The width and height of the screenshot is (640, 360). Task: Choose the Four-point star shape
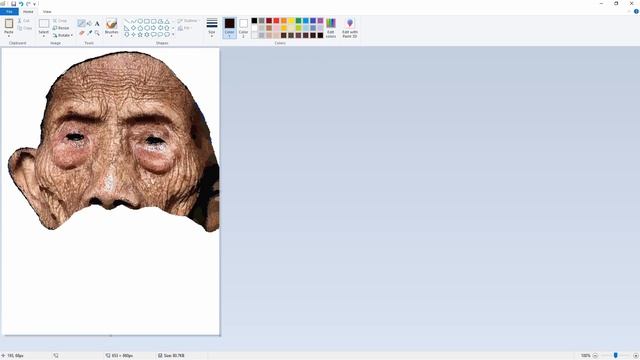133,35
